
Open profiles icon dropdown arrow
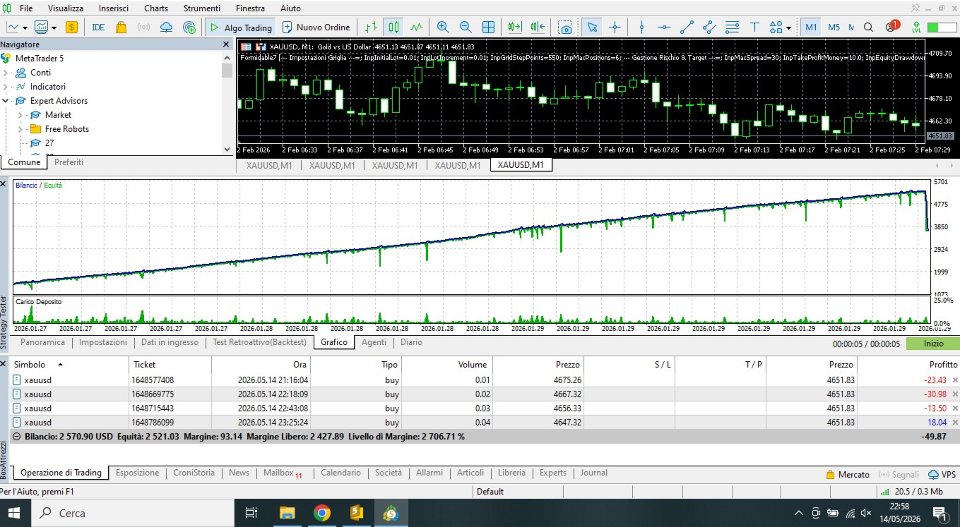click(54, 28)
